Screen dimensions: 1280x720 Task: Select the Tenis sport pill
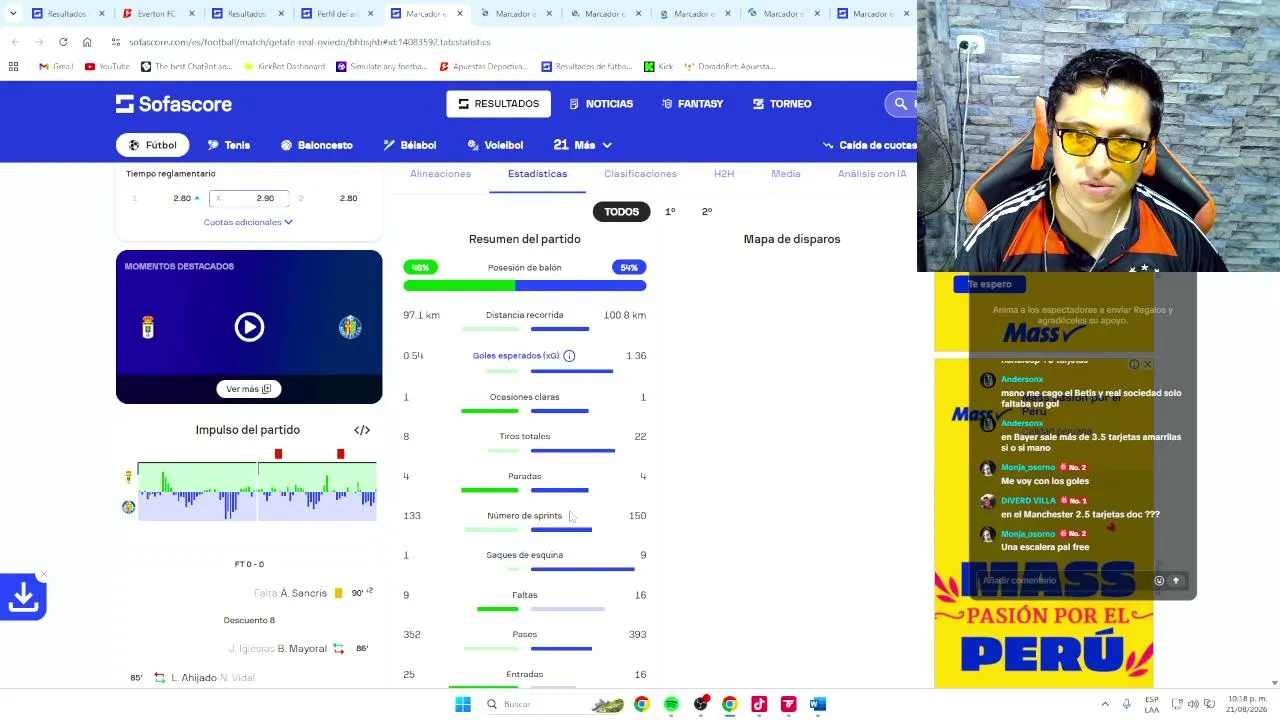228,145
